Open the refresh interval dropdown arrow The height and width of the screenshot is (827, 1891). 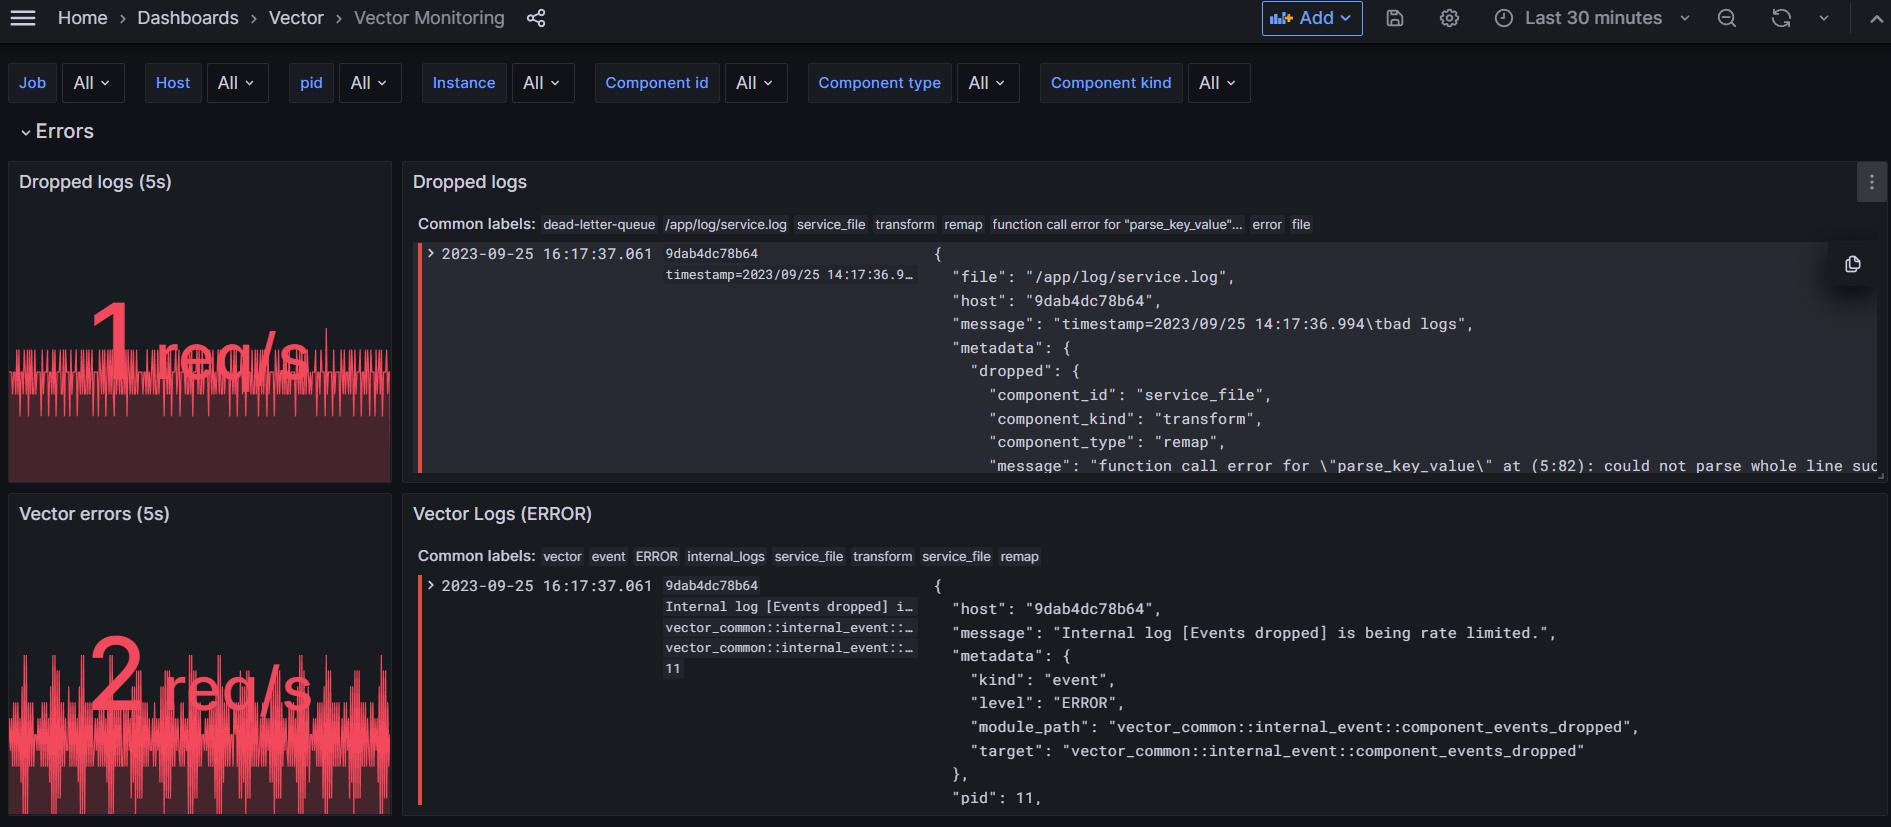pos(1824,18)
